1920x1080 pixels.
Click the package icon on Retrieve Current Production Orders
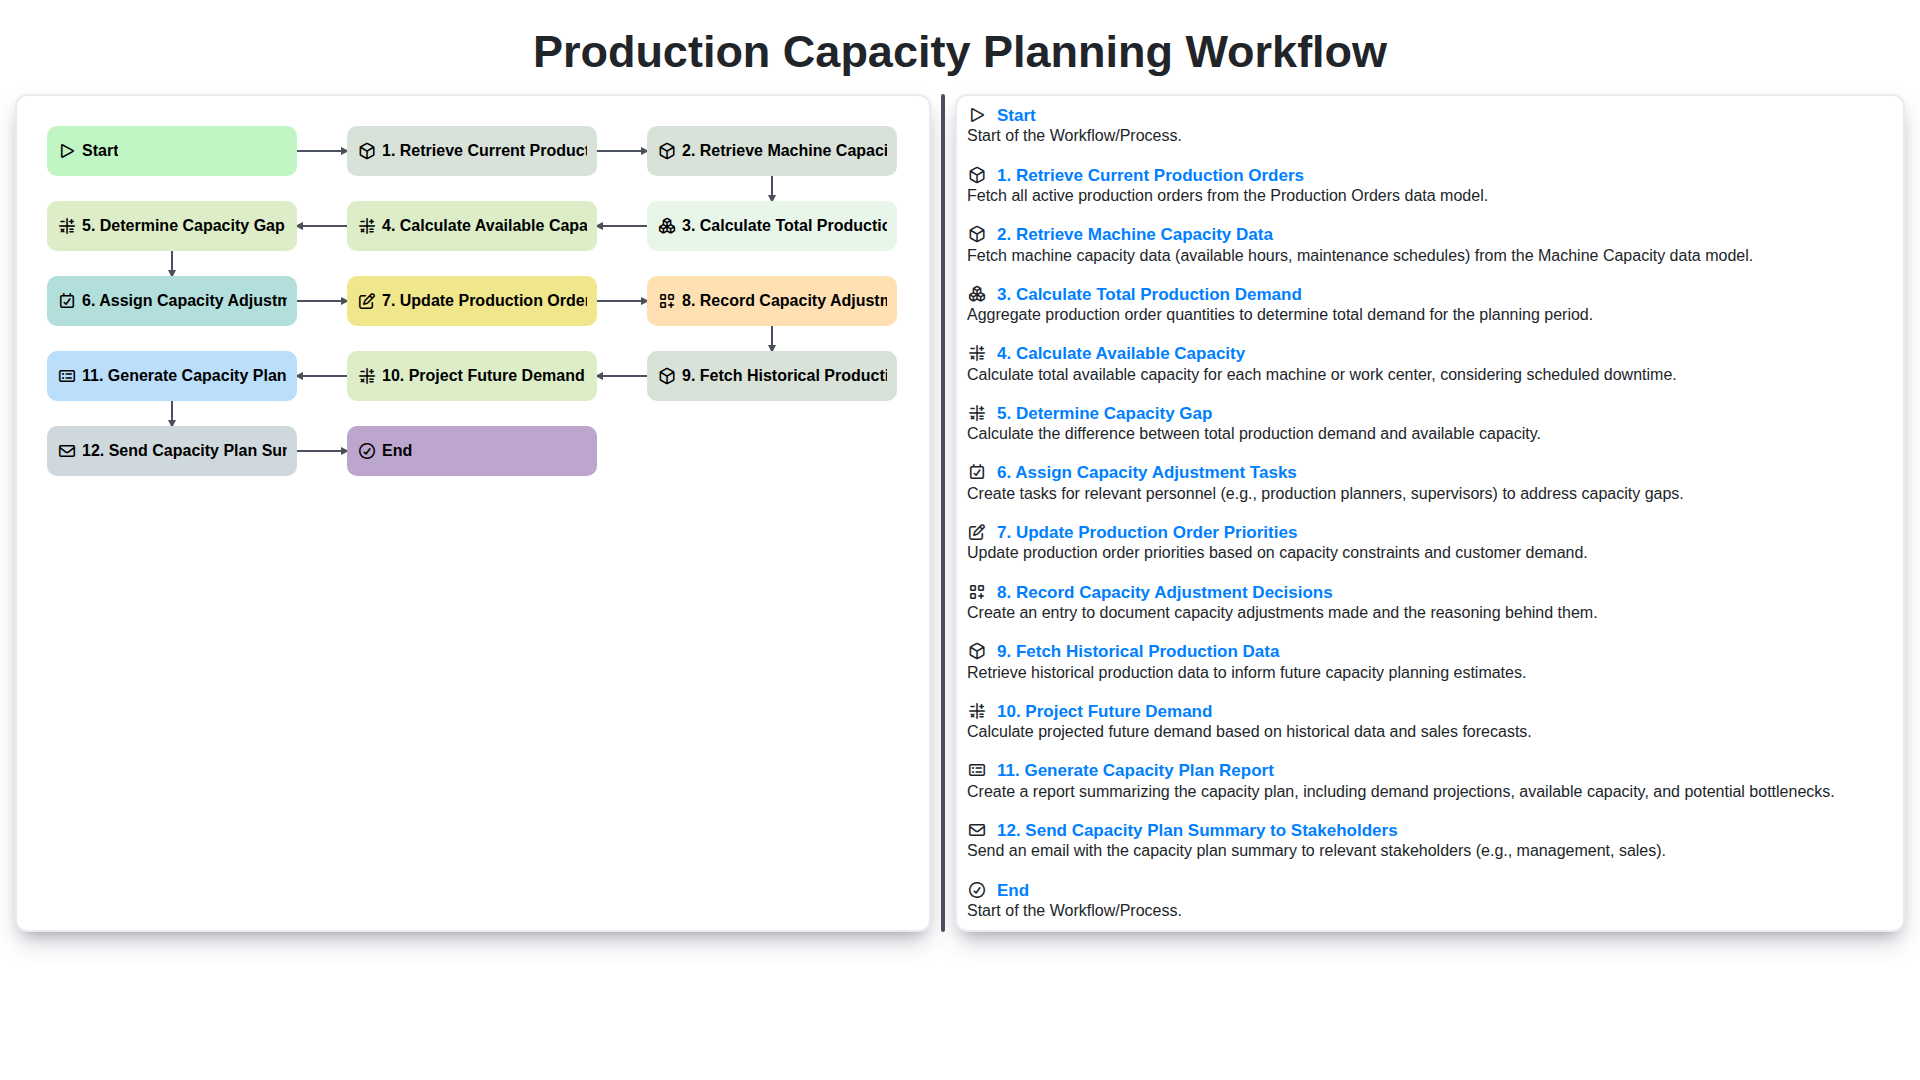(367, 150)
